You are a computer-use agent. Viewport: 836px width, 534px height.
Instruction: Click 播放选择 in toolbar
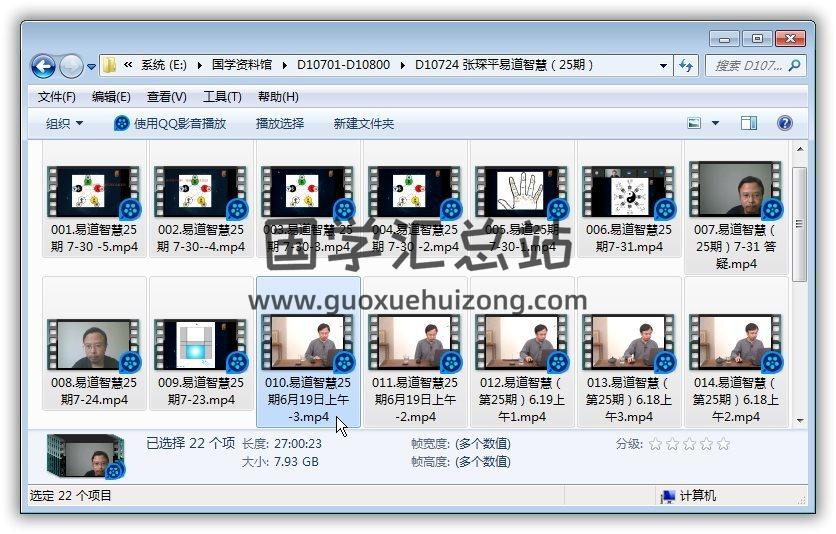[x=280, y=124]
